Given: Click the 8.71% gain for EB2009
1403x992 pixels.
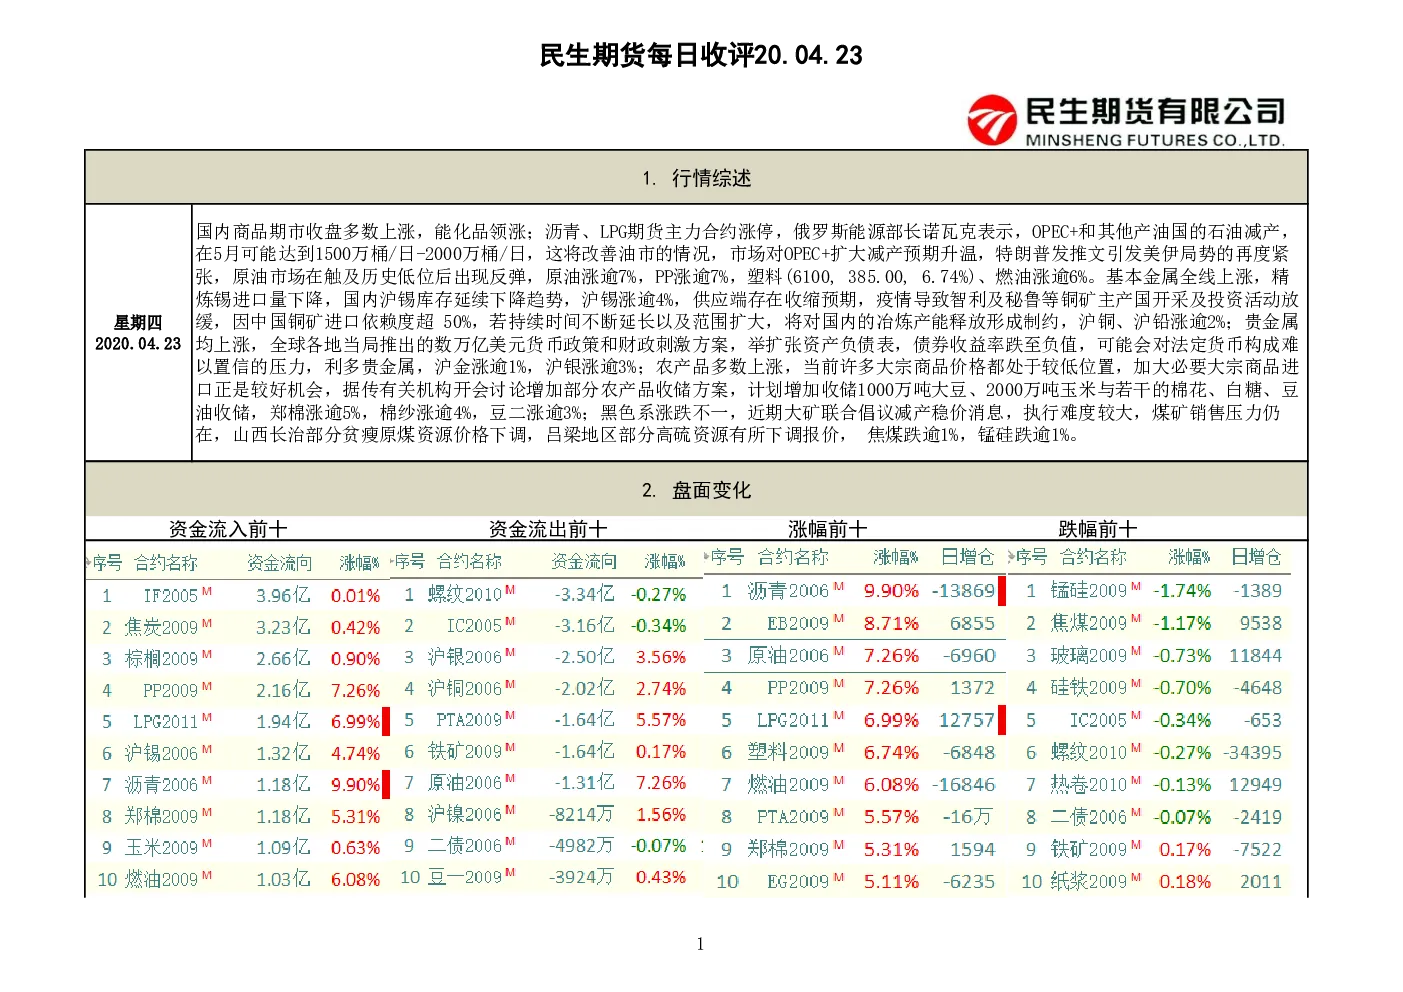Looking at the screenshot, I should (891, 624).
